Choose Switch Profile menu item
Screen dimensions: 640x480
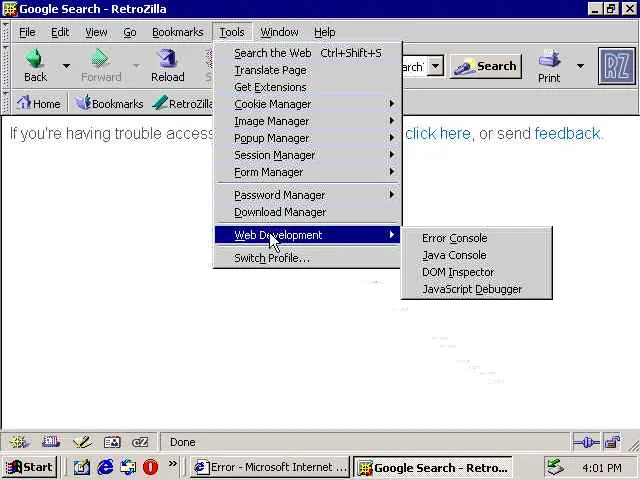point(308,258)
